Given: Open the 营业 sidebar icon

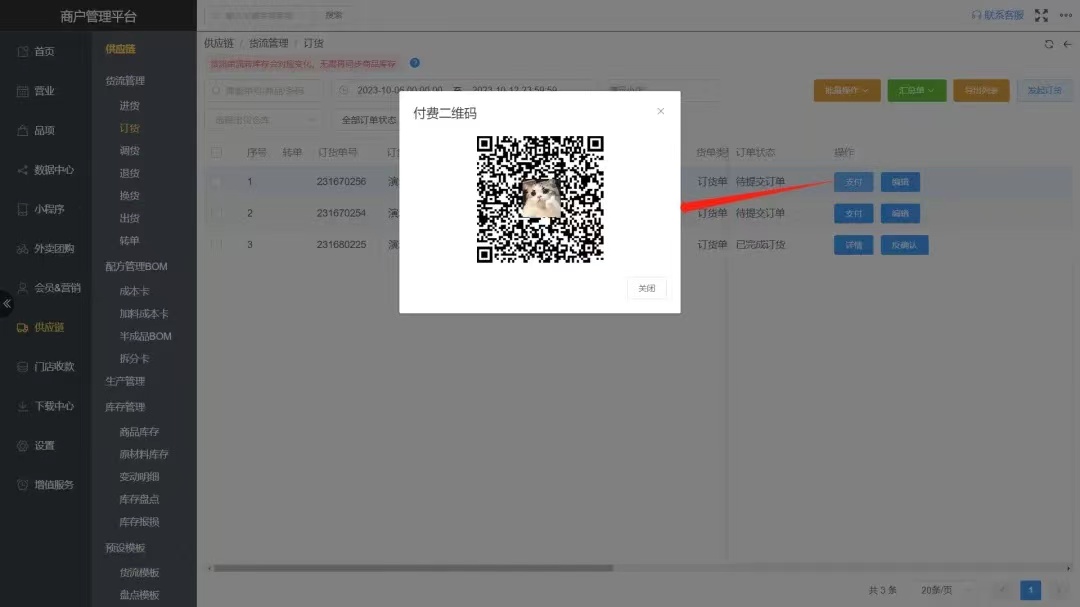Looking at the screenshot, I should click(x=23, y=91).
